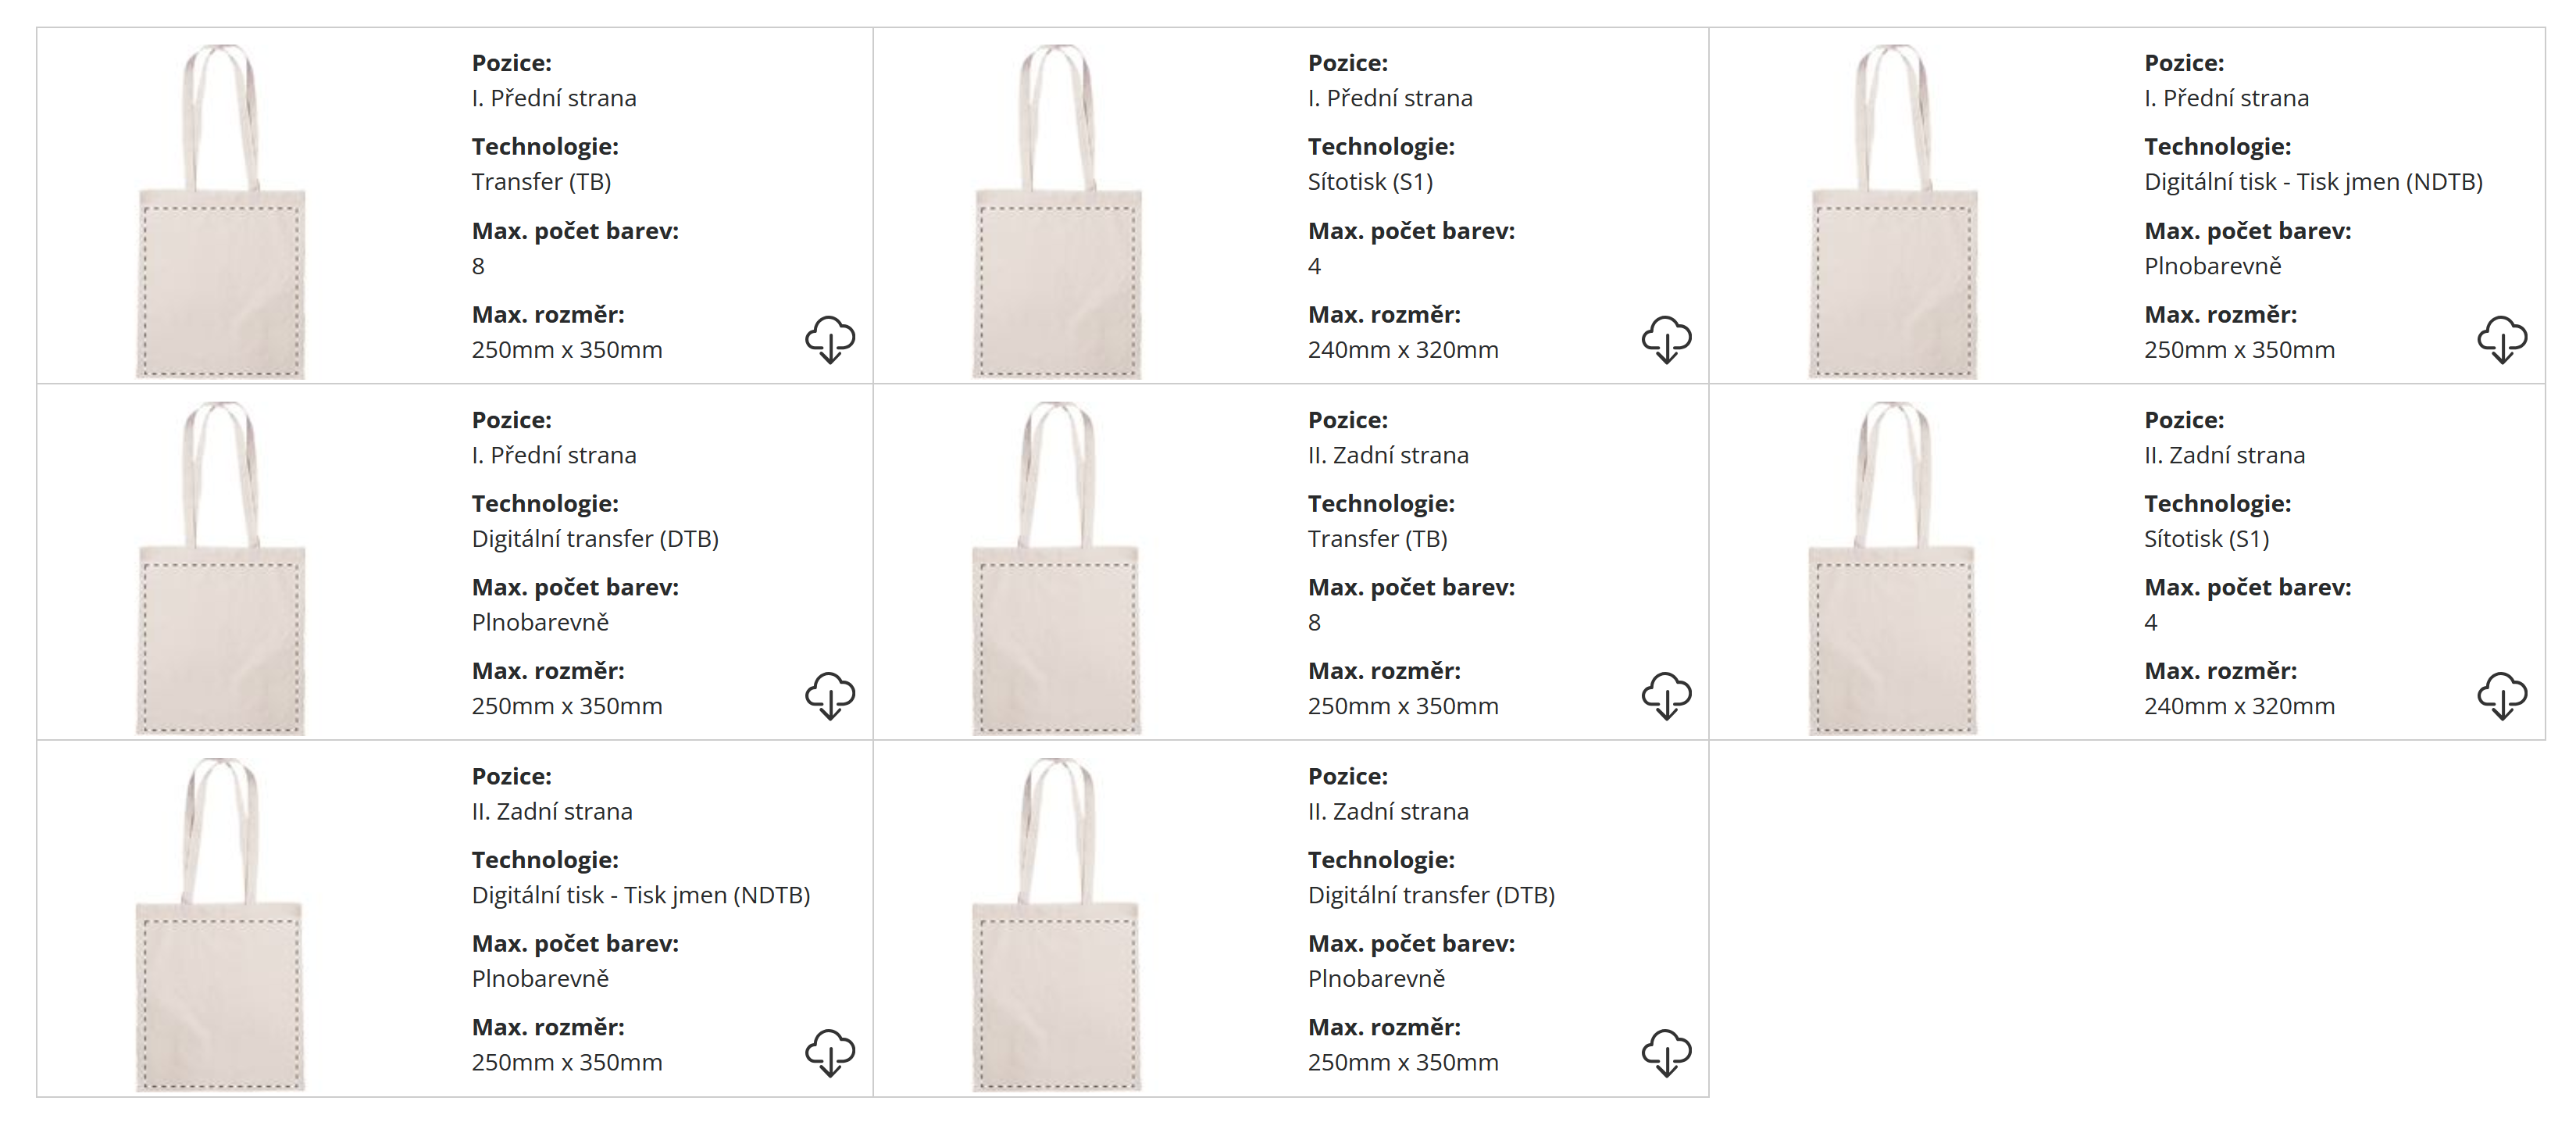Download template for back side Sítotisk (S1)
2576x1133 pixels.
pyautogui.click(x=2502, y=696)
